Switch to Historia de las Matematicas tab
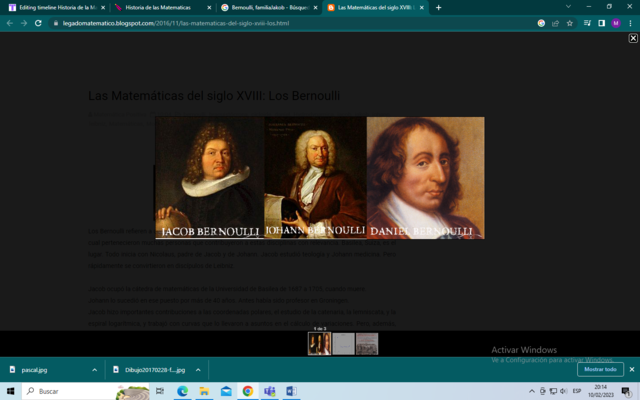The image size is (640, 400). click(162, 7)
